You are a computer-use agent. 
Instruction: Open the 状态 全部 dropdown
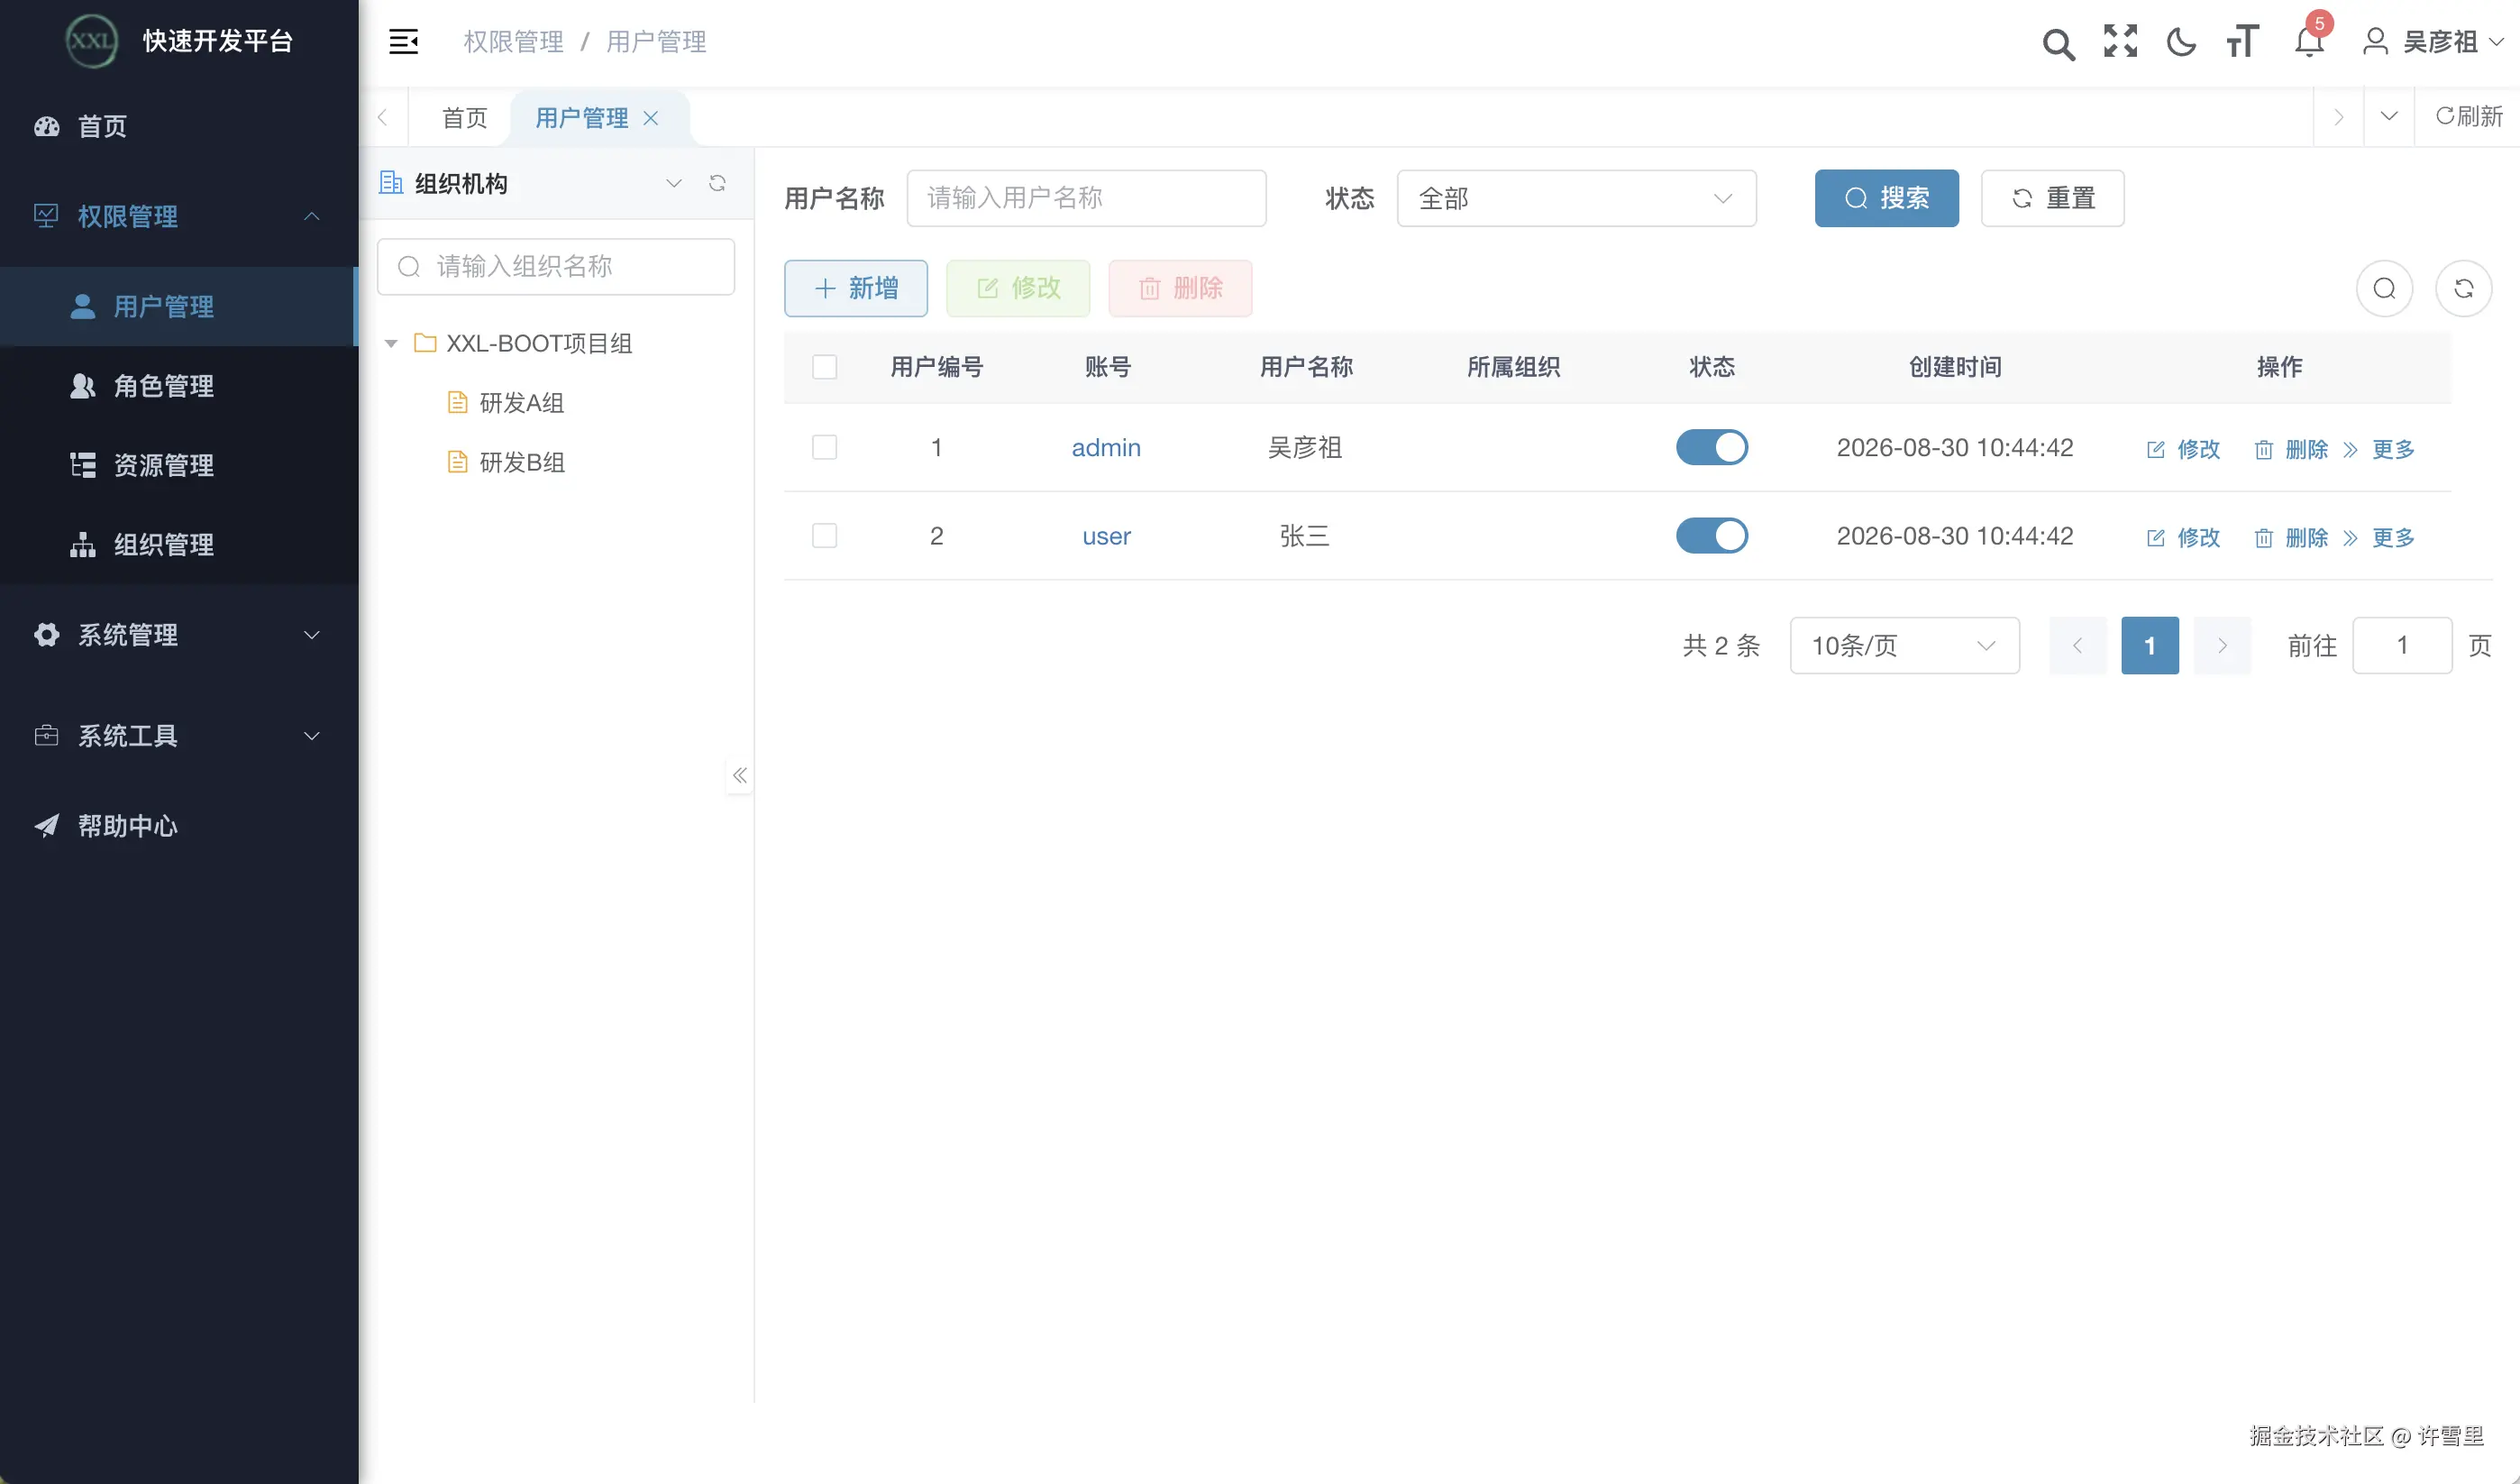(x=1576, y=198)
